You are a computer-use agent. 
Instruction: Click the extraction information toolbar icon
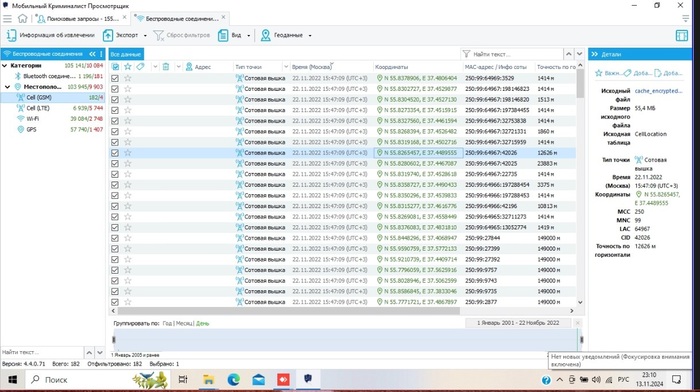click(11, 35)
